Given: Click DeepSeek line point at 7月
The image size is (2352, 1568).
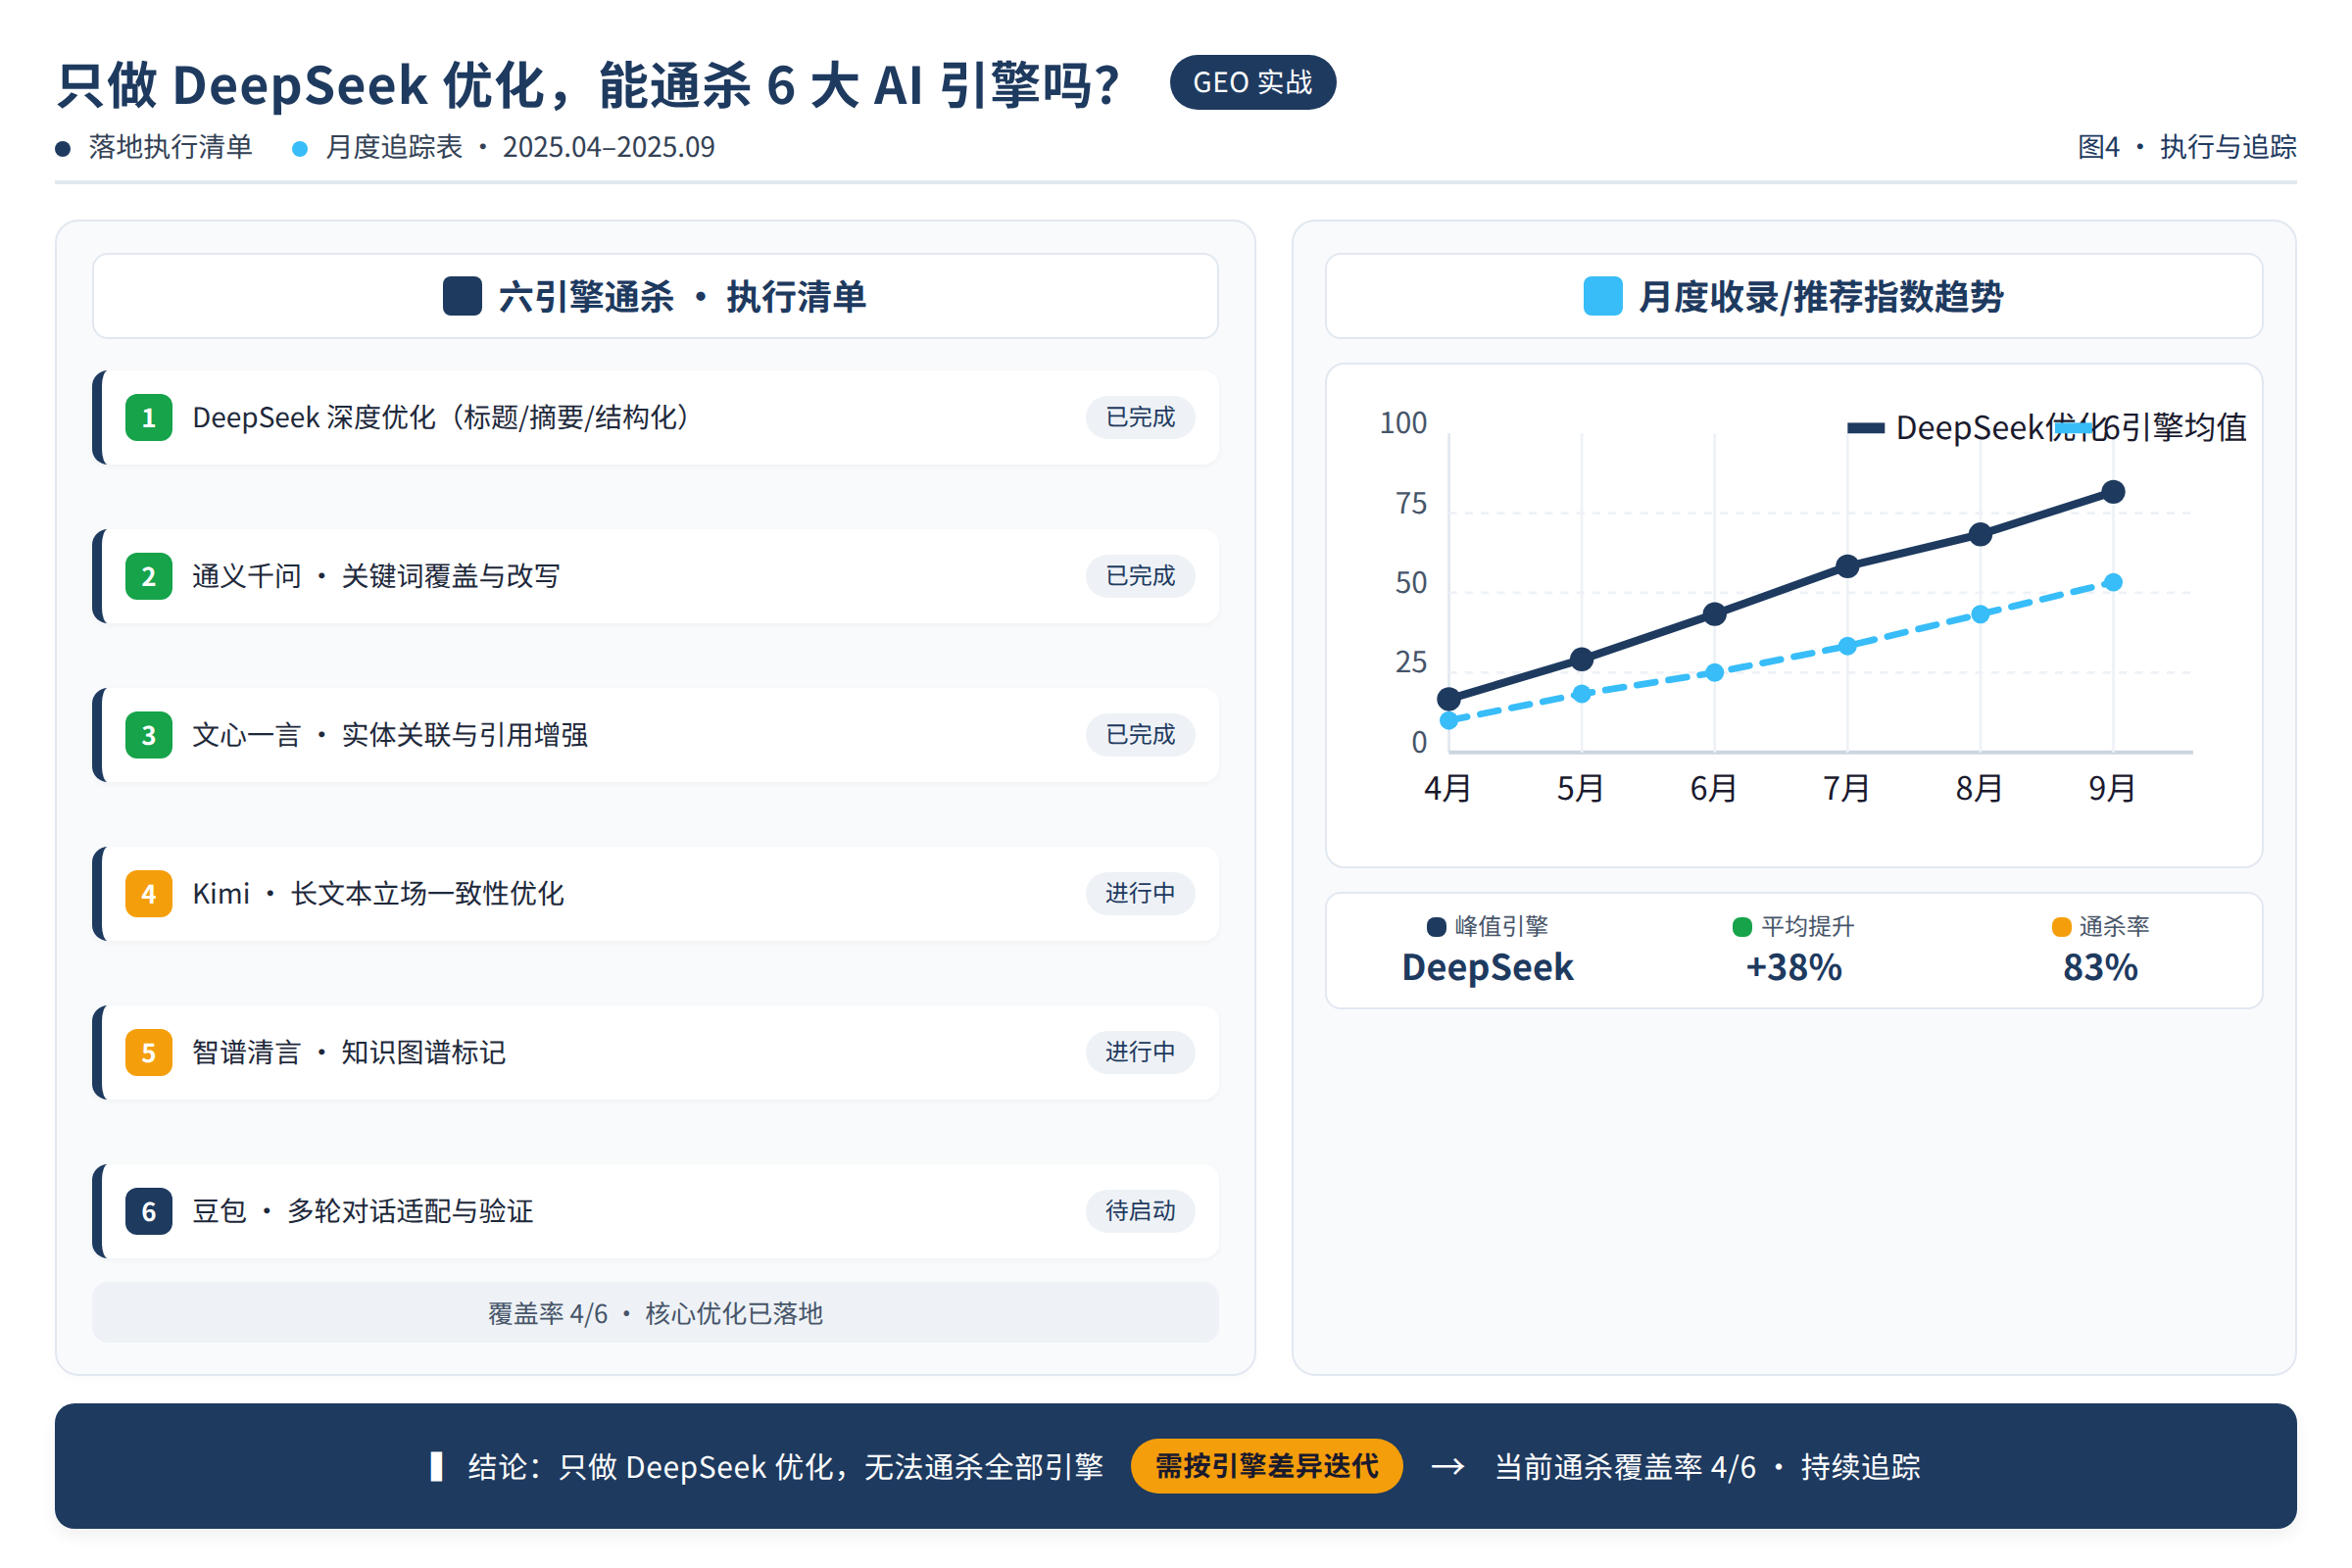Looking at the screenshot, I should click(x=1848, y=566).
